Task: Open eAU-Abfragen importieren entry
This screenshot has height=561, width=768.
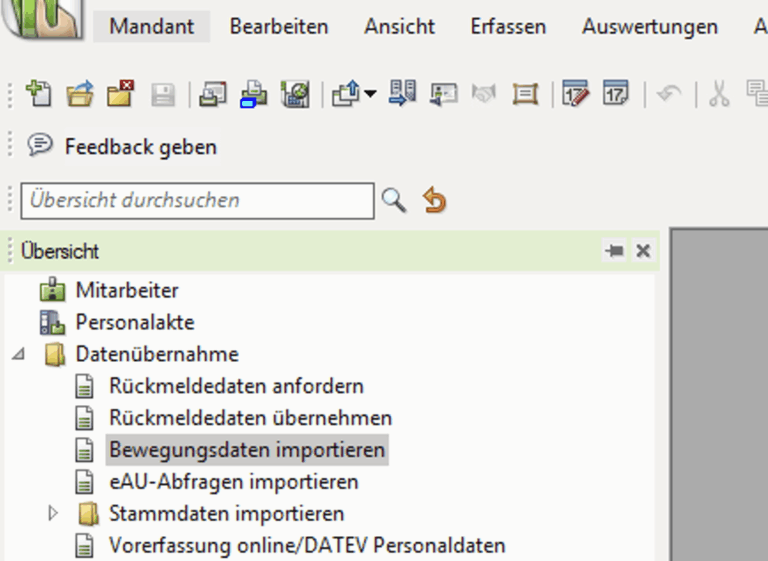Action: tap(233, 482)
